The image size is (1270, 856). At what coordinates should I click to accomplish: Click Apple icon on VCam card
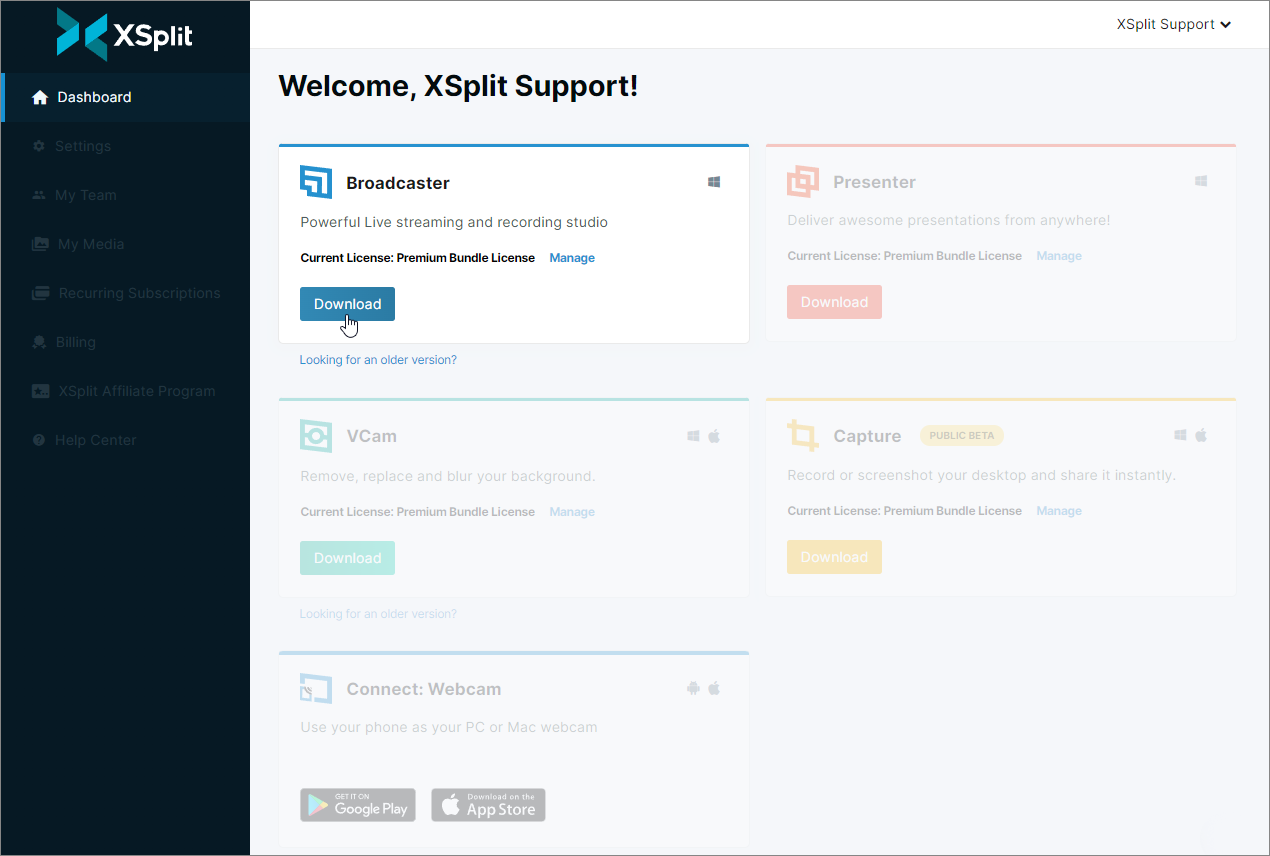714,436
